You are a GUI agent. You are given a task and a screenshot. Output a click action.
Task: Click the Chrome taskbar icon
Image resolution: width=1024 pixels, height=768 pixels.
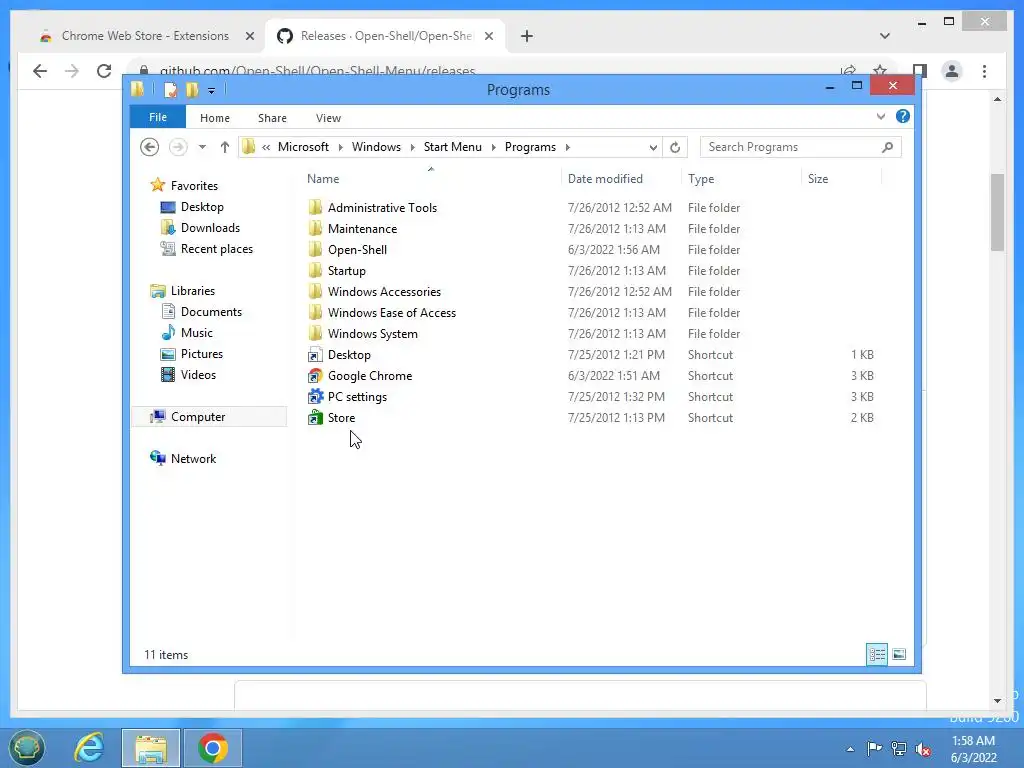213,748
